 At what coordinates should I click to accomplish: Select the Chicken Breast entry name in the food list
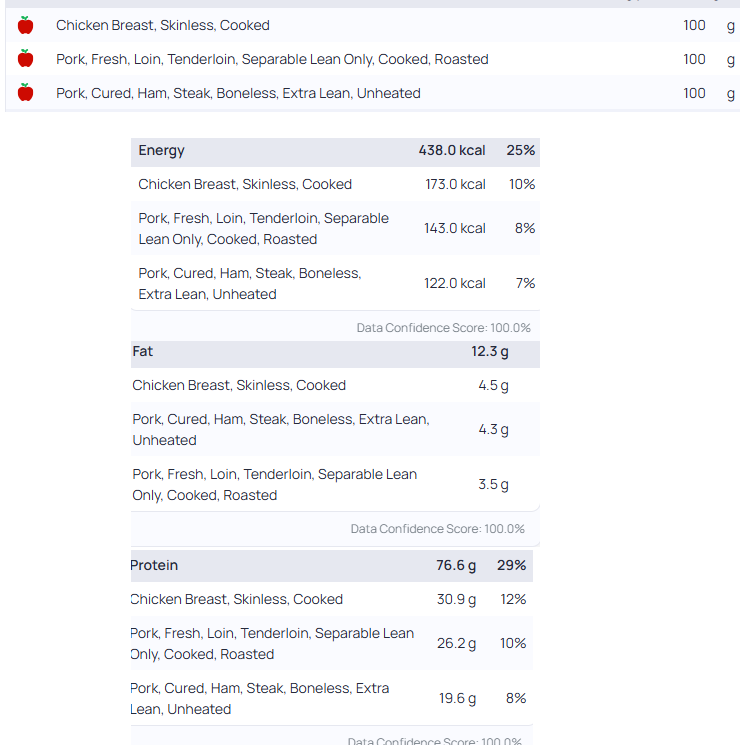pos(163,25)
